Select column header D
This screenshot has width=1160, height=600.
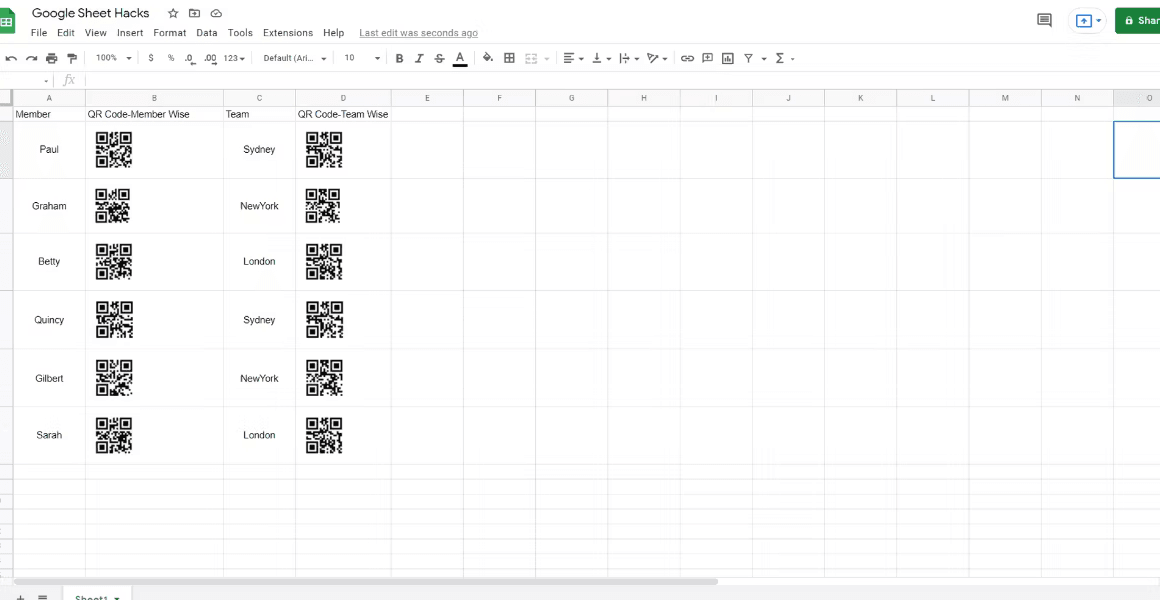(343, 98)
